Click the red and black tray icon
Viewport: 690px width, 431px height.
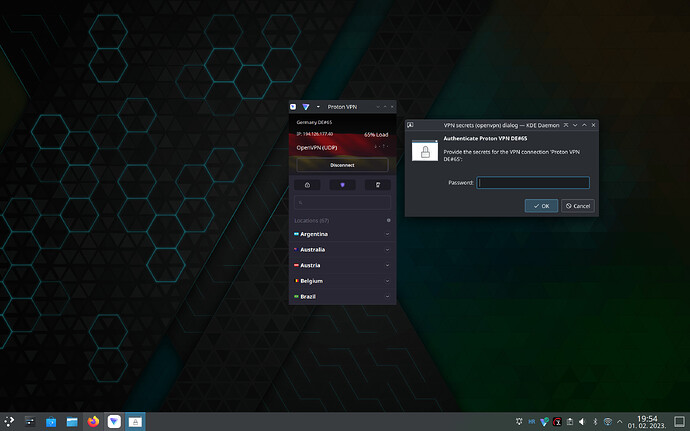[557, 422]
